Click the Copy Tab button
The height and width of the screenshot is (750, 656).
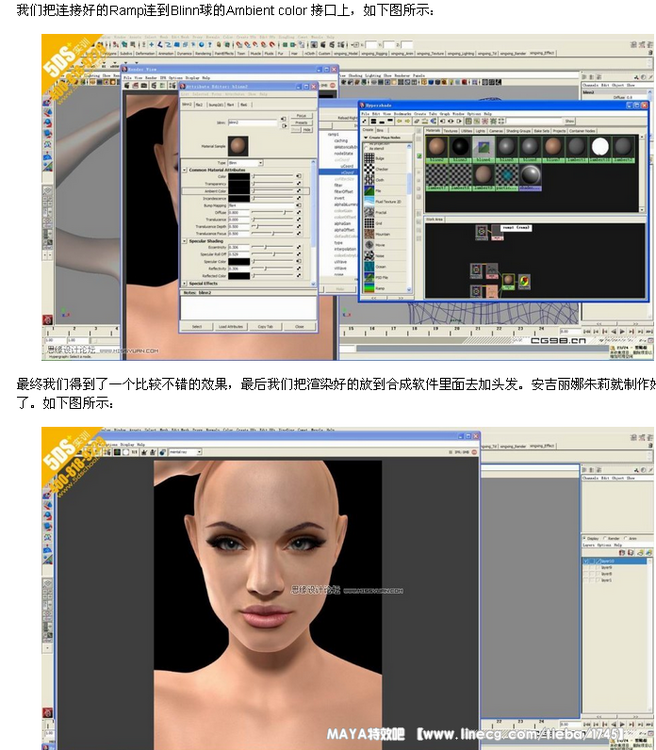(x=265, y=327)
